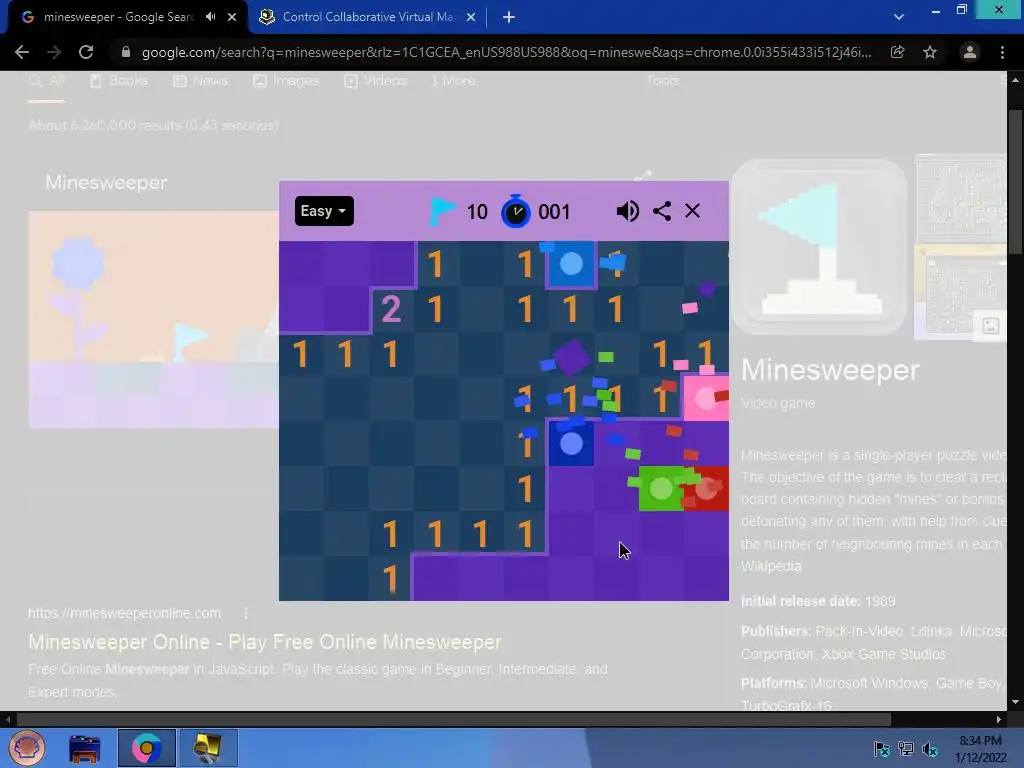The width and height of the screenshot is (1024, 768).
Task: Open Chrome three-dot menu
Action: coord(1002,52)
